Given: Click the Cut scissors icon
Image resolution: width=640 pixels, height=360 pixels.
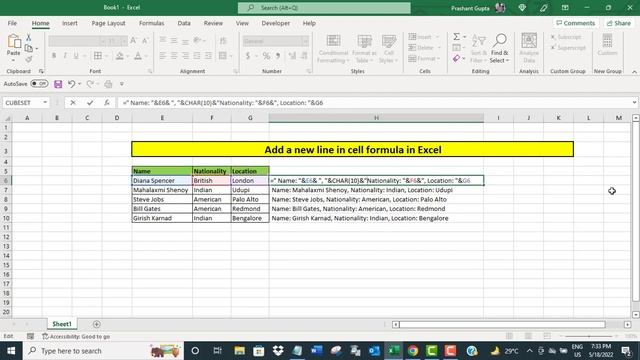Looking at the screenshot, I should pos(29,38).
